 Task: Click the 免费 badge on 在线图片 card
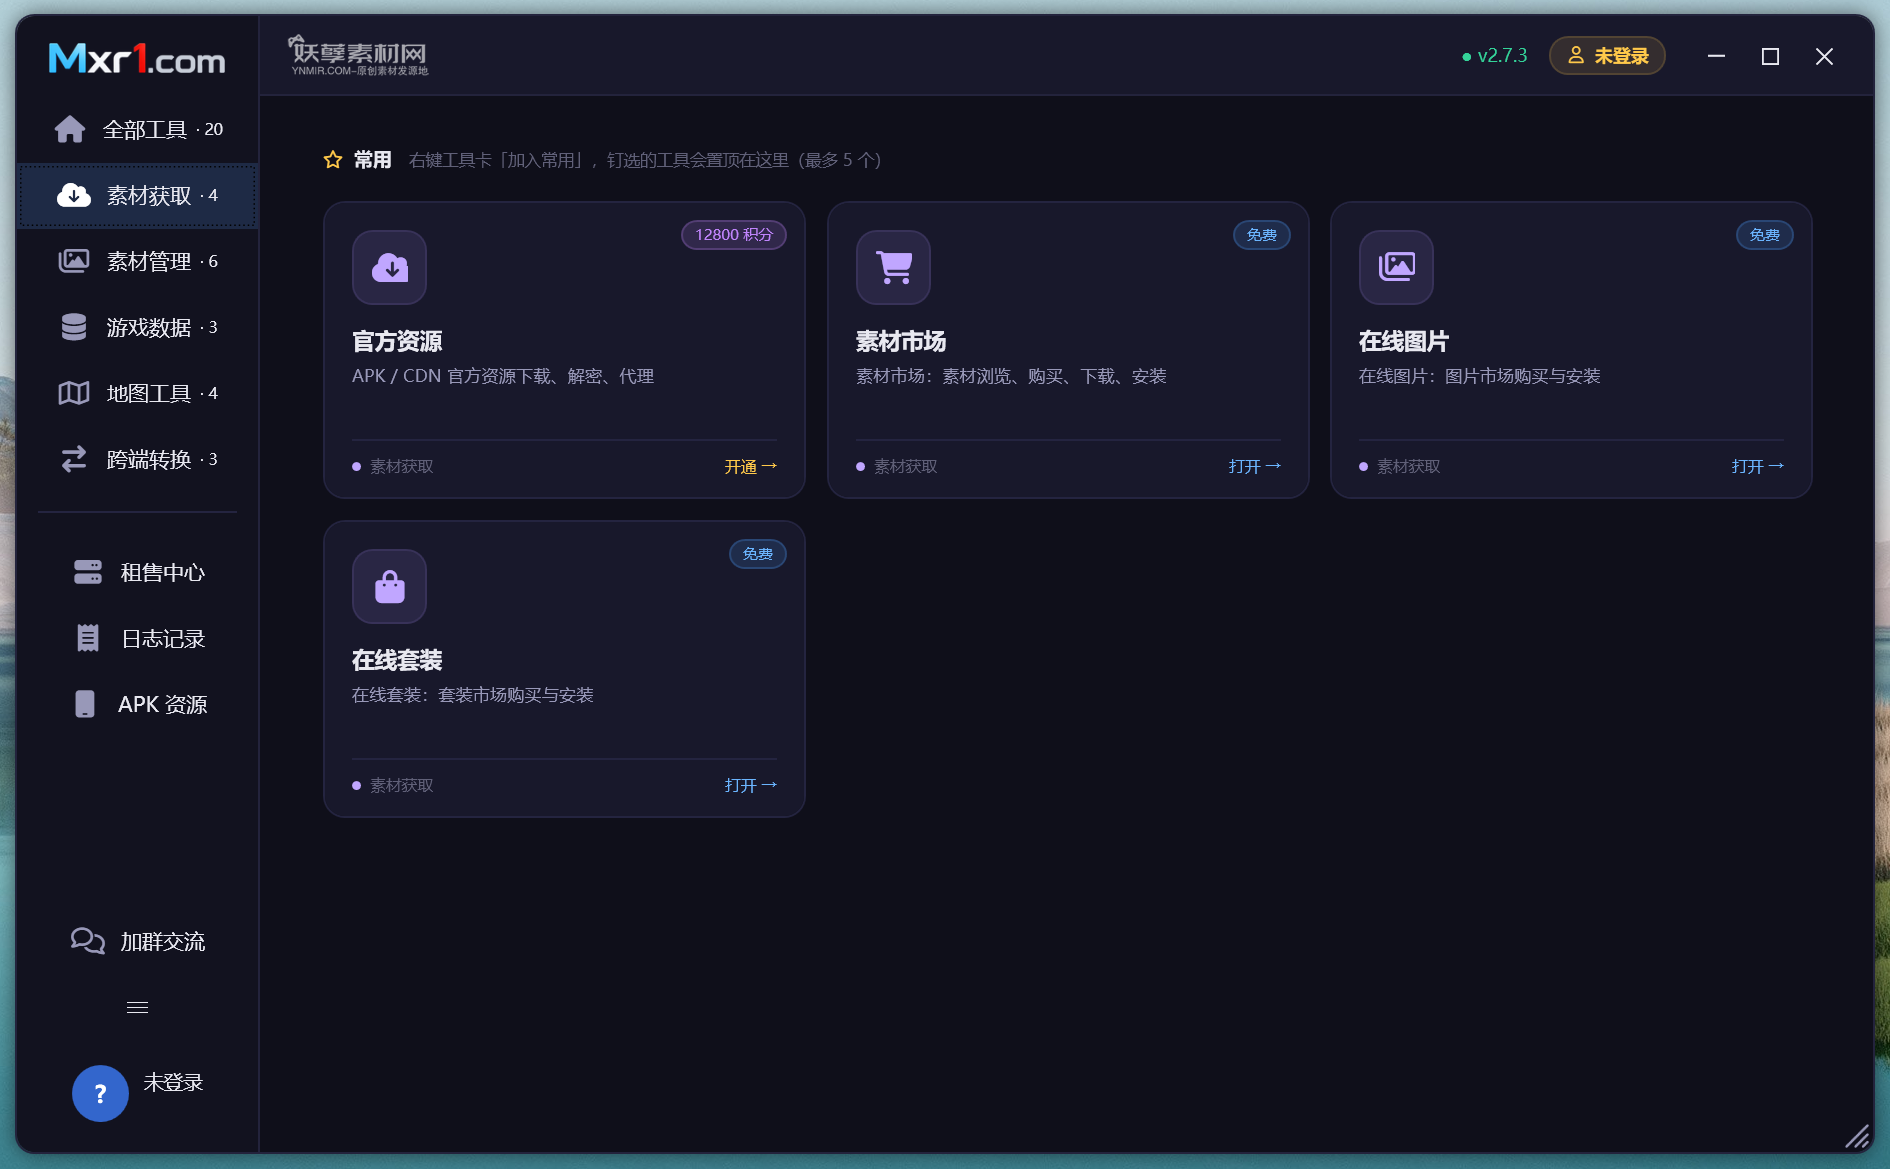click(1765, 235)
